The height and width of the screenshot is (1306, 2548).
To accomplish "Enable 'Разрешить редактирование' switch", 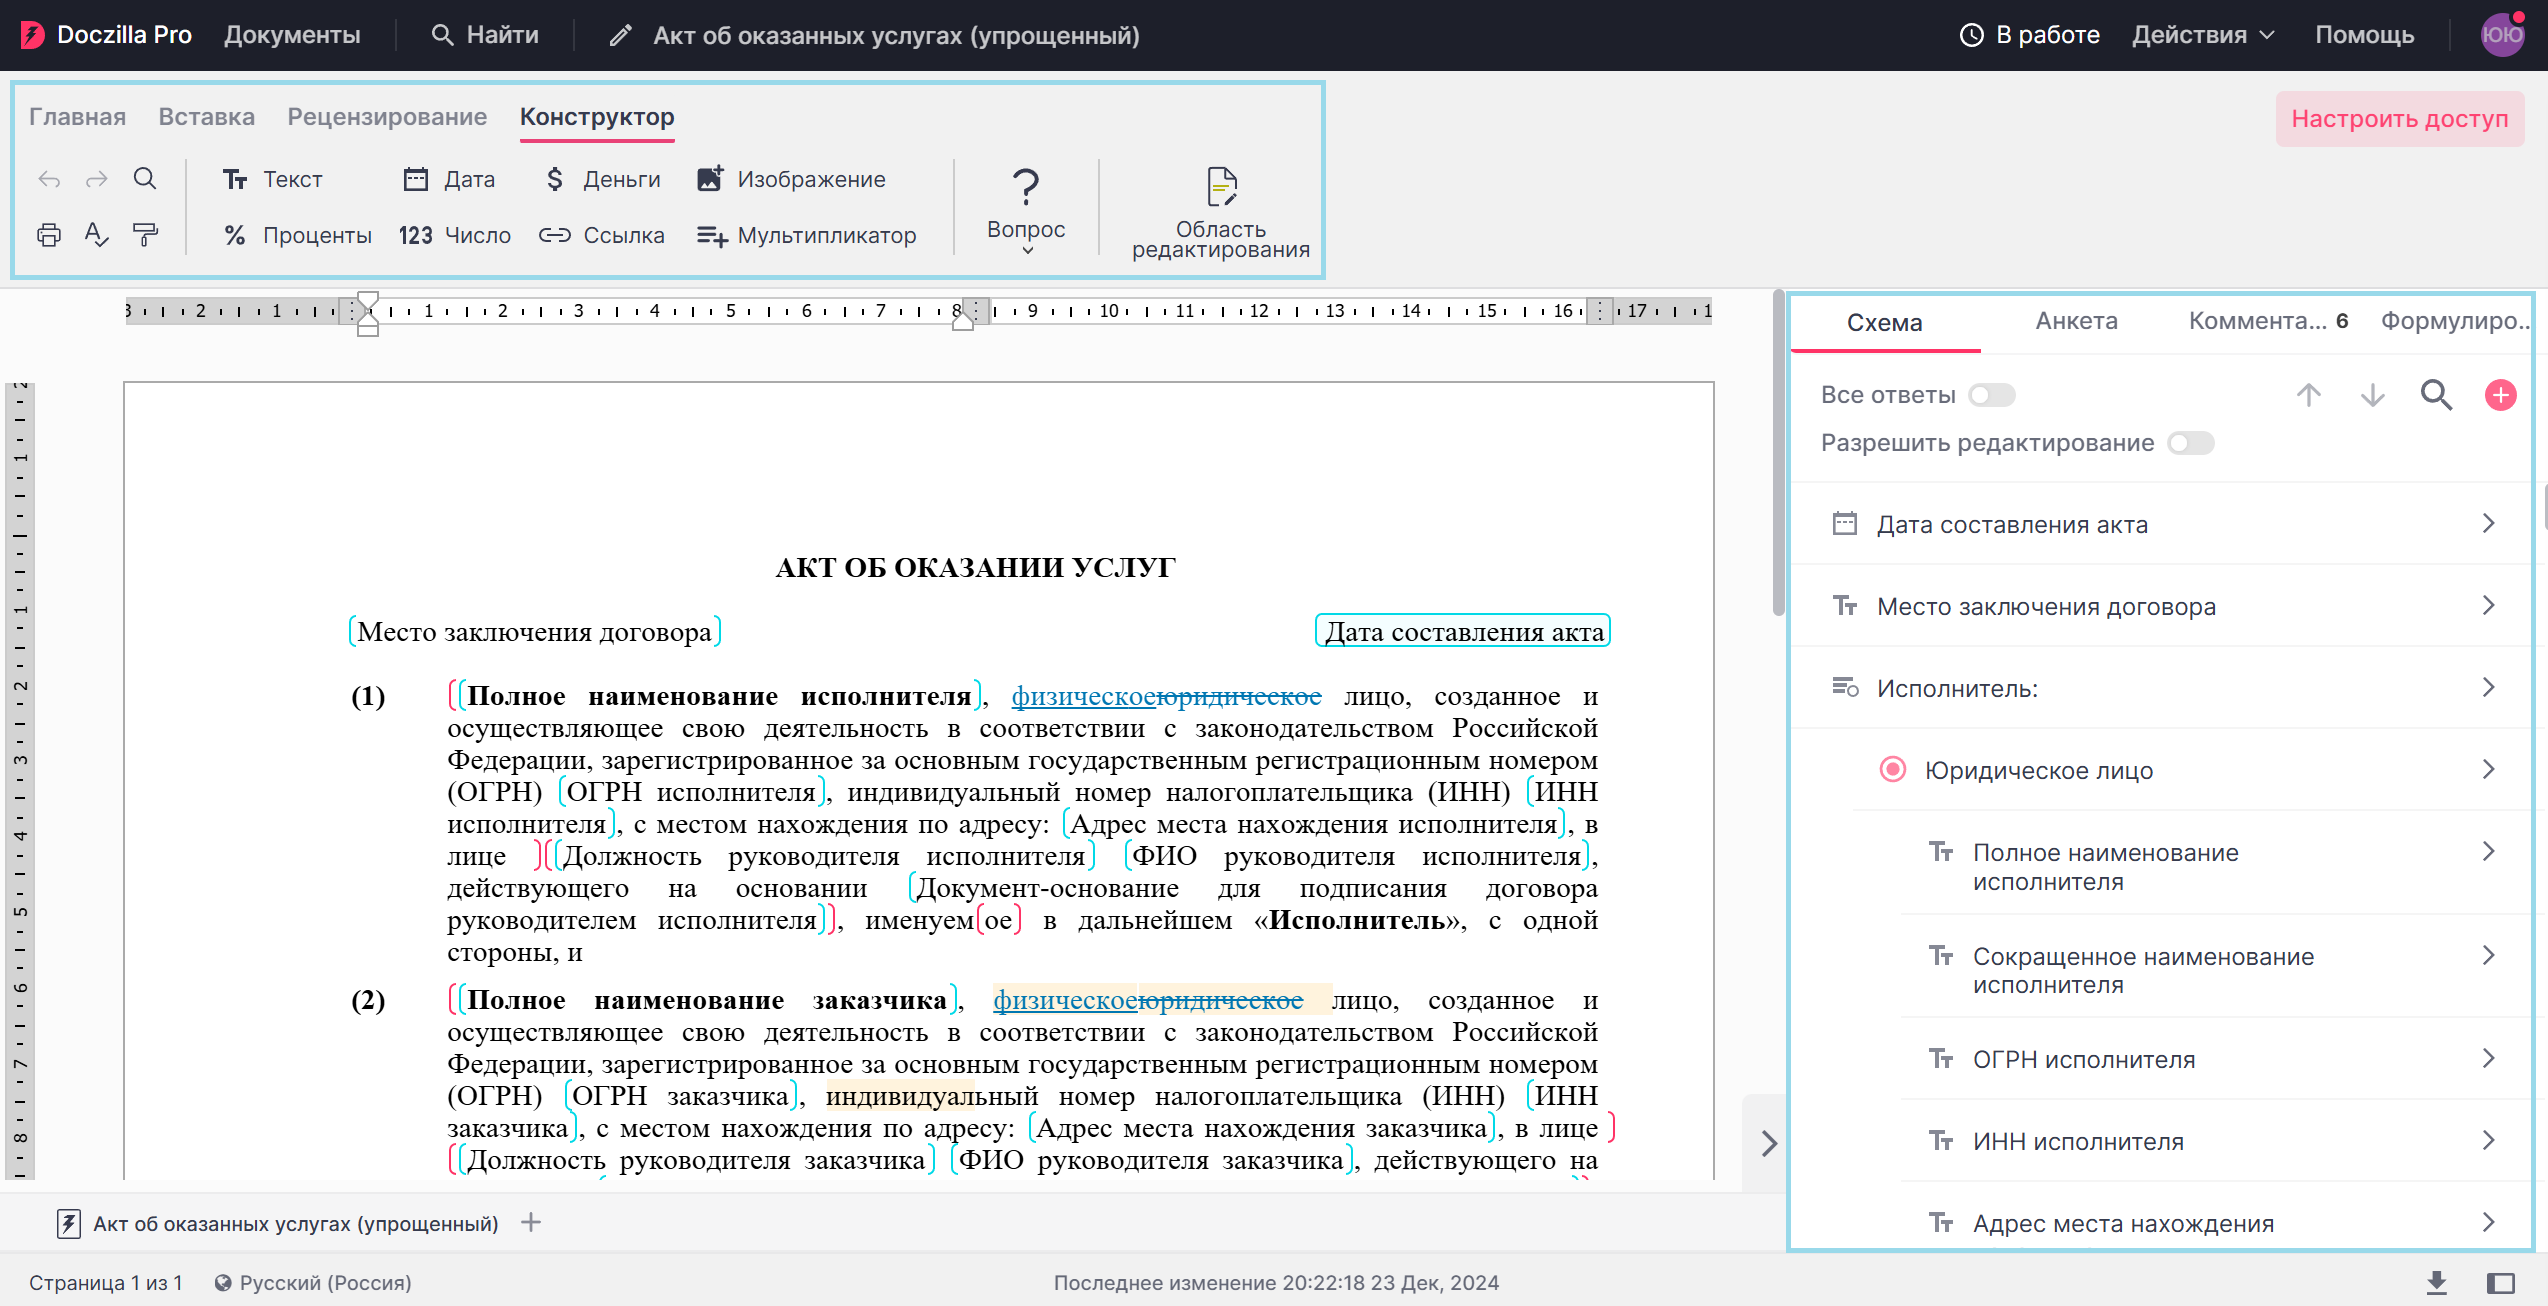I will (x=2190, y=443).
